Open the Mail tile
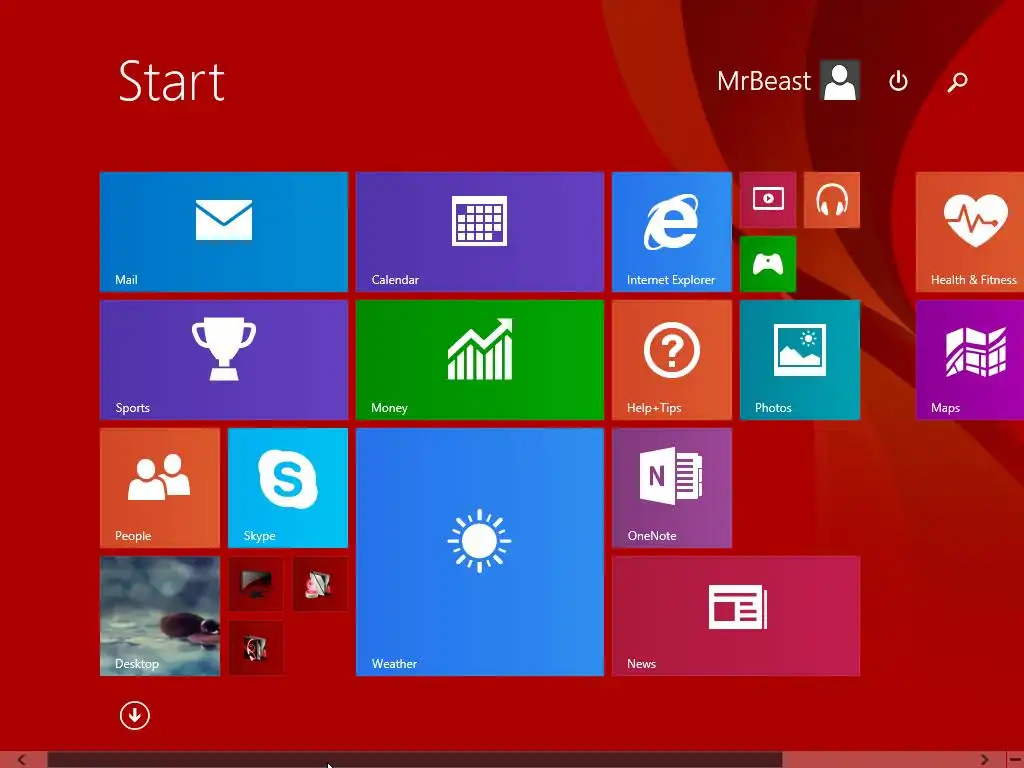 pos(223,232)
